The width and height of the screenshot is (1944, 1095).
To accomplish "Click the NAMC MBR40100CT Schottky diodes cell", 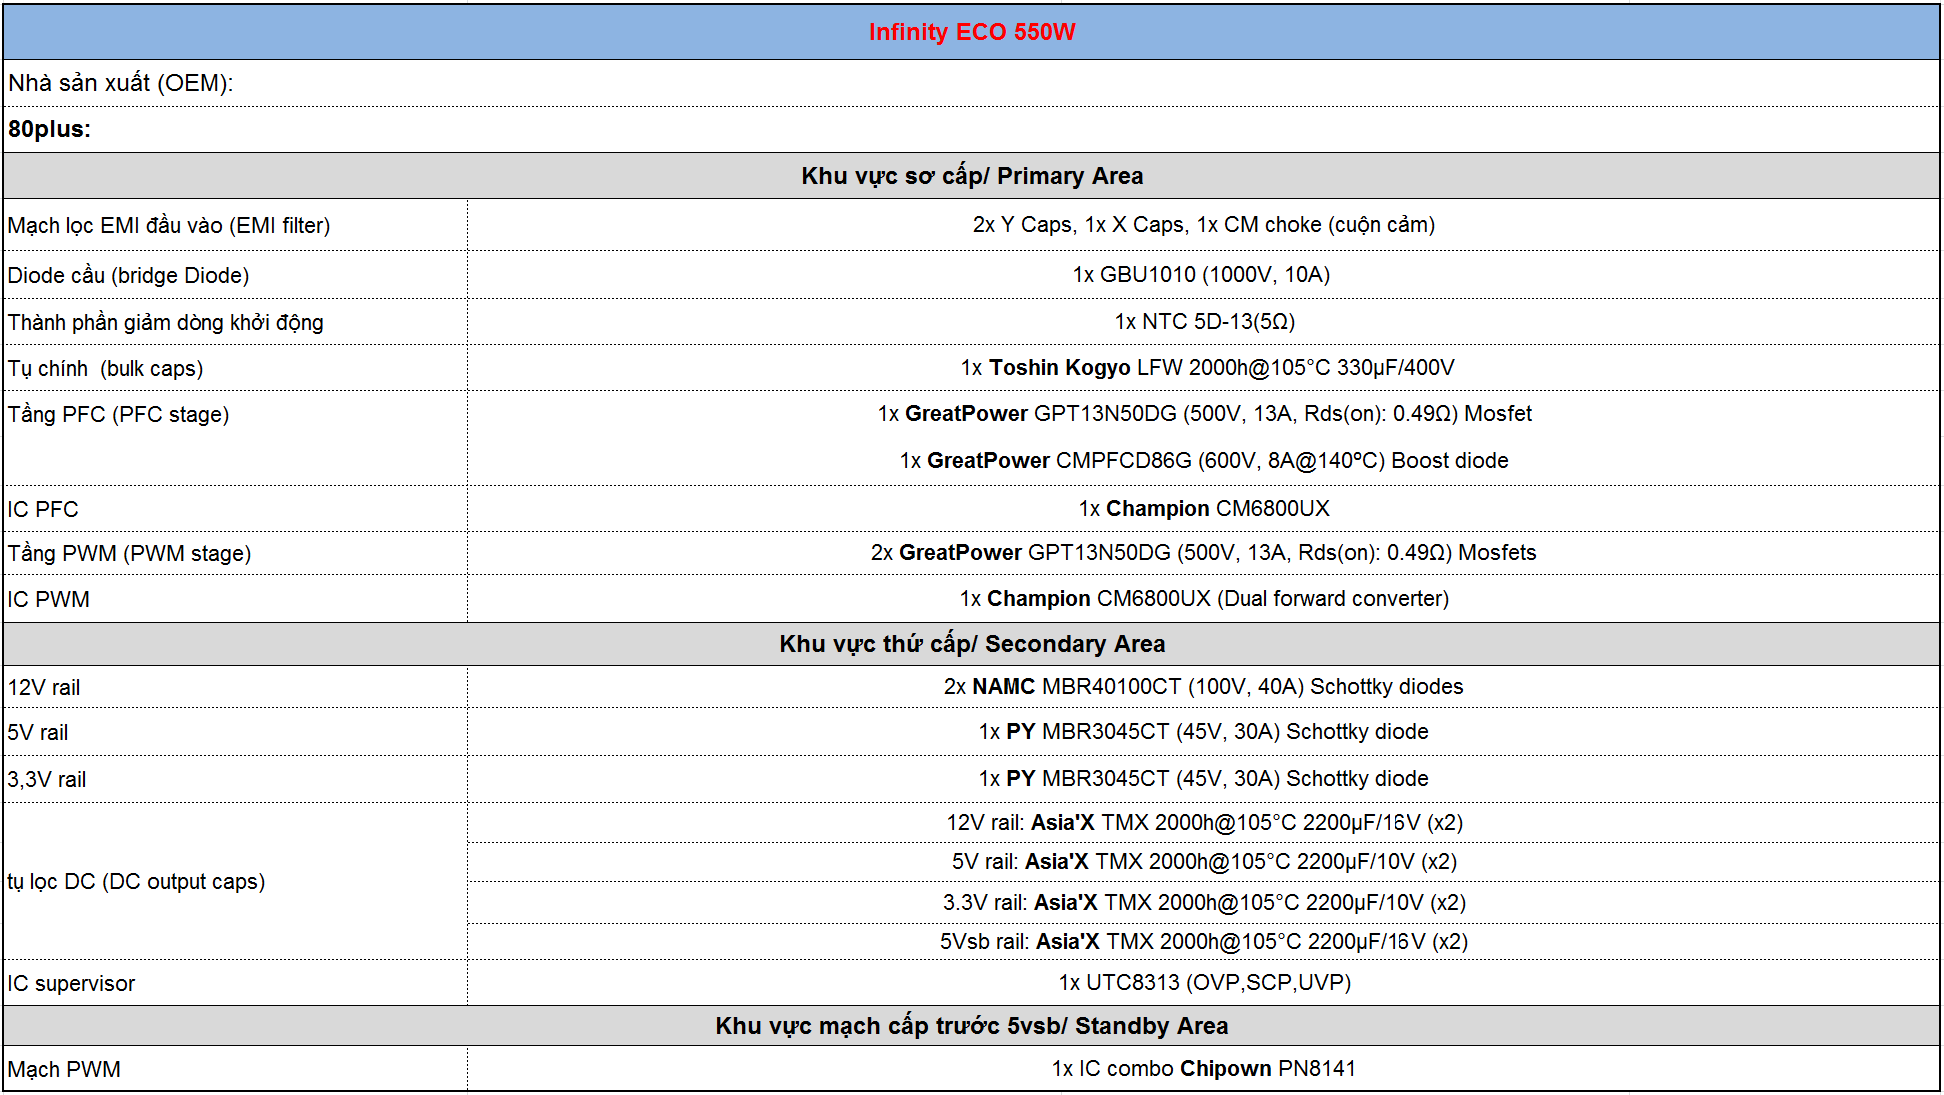I will [1203, 686].
